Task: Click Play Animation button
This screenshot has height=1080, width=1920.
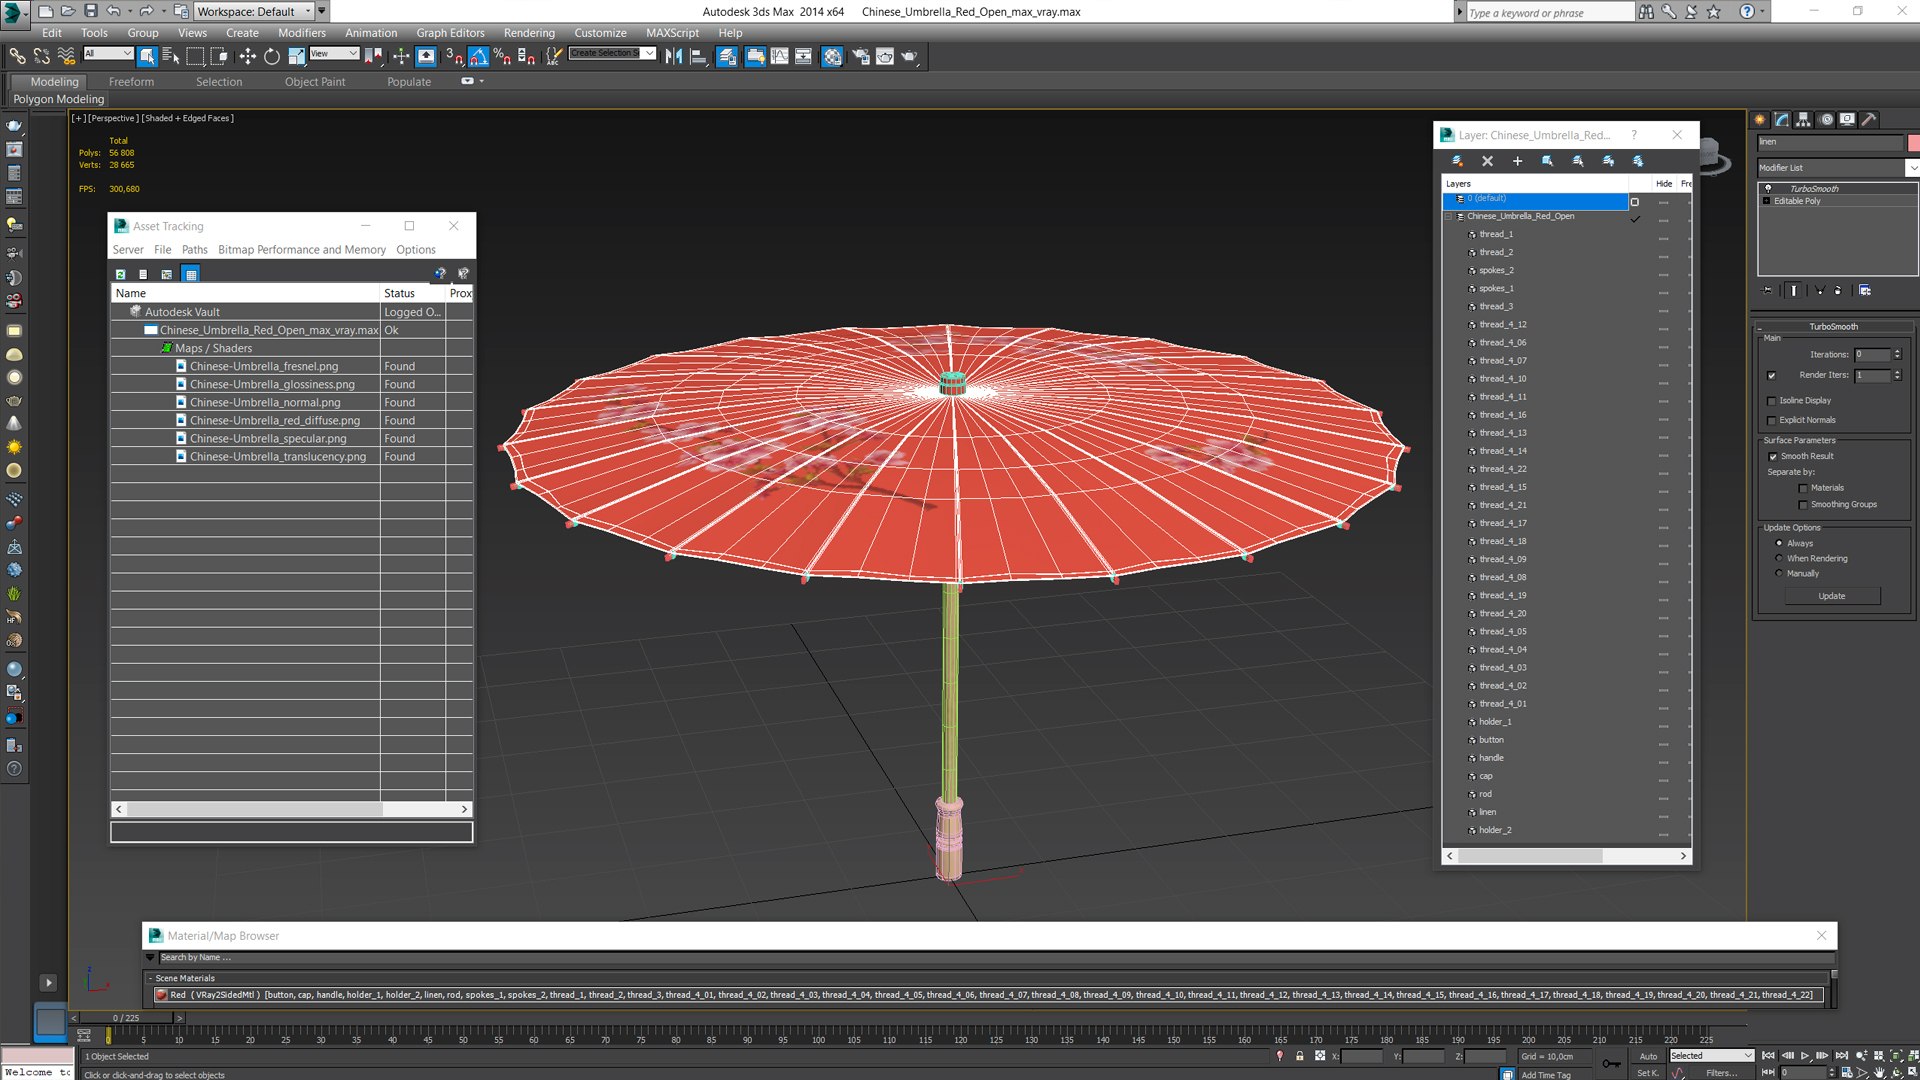Action: pyautogui.click(x=1805, y=1056)
